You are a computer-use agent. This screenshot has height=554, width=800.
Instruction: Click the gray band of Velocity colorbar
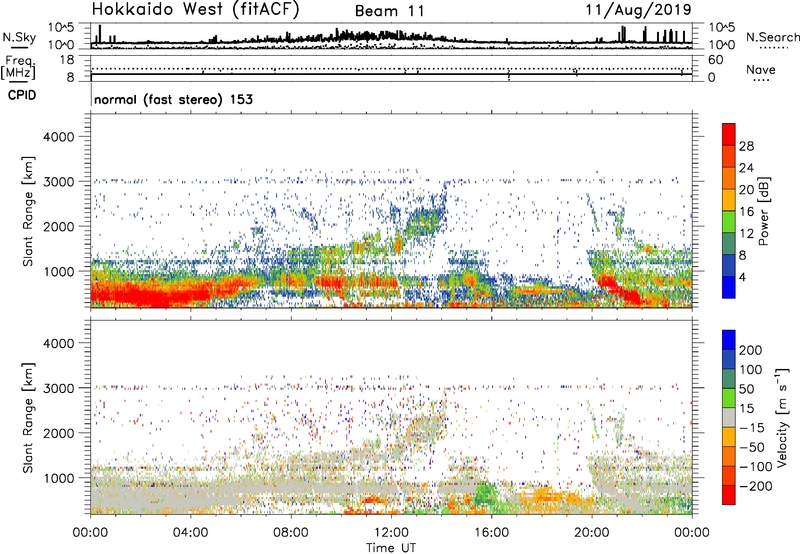coord(729,417)
